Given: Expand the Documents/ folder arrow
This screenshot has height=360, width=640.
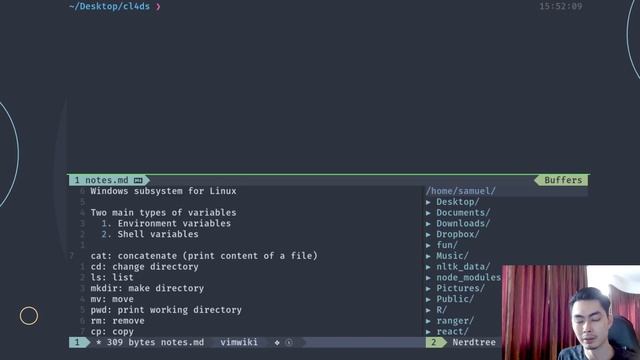Looking at the screenshot, I should [x=428, y=213].
